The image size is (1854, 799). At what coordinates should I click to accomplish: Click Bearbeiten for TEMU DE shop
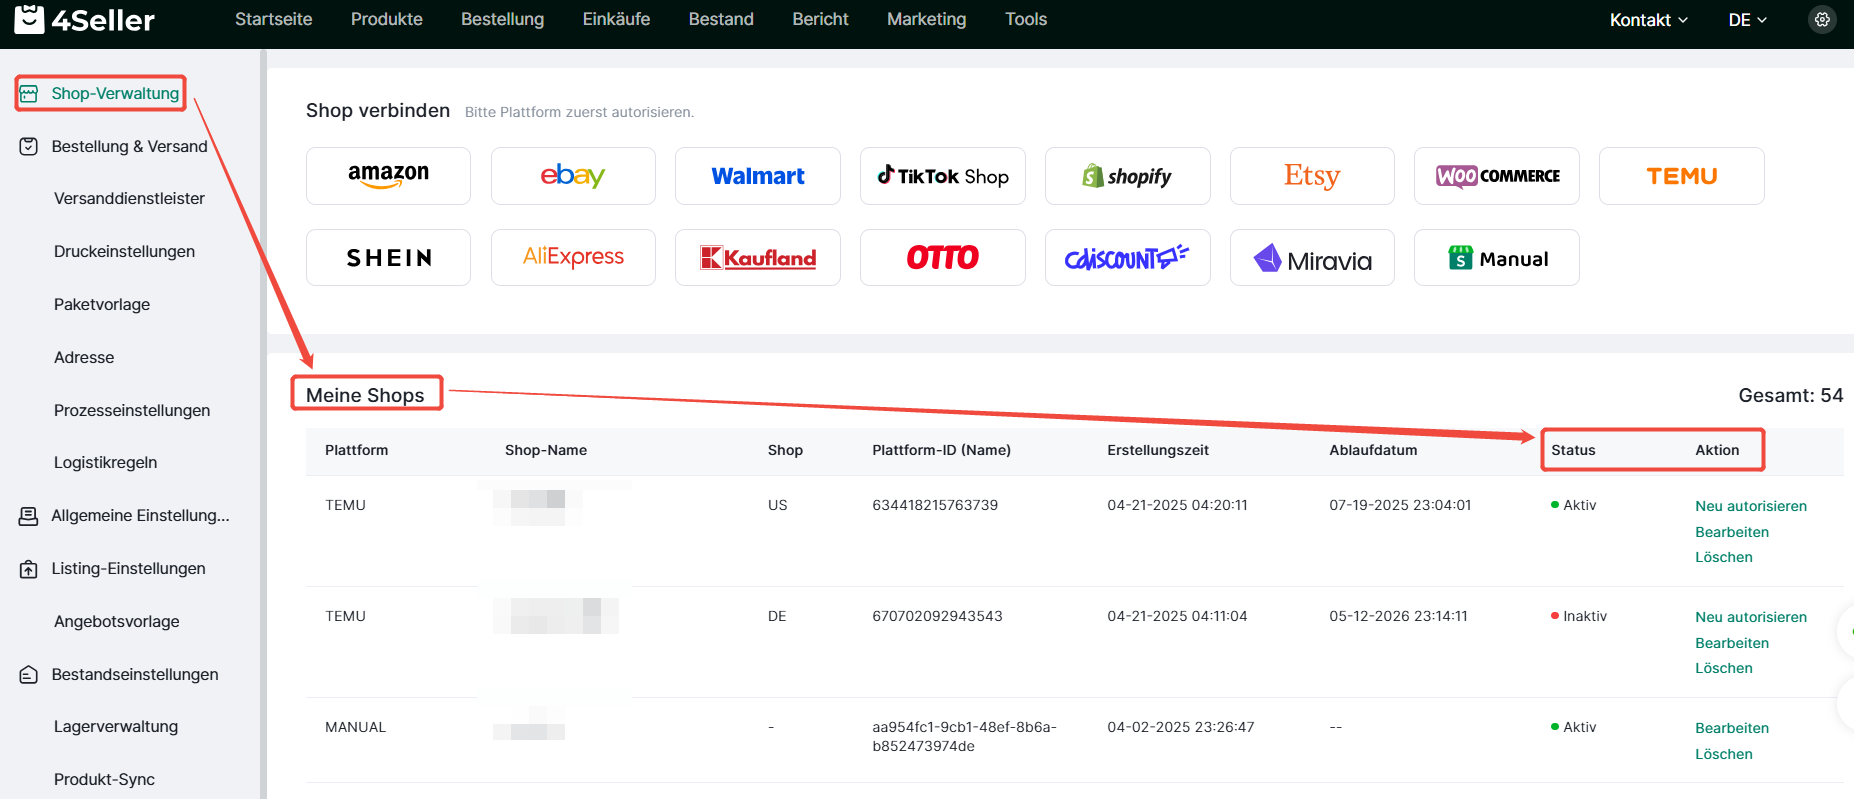1732,643
